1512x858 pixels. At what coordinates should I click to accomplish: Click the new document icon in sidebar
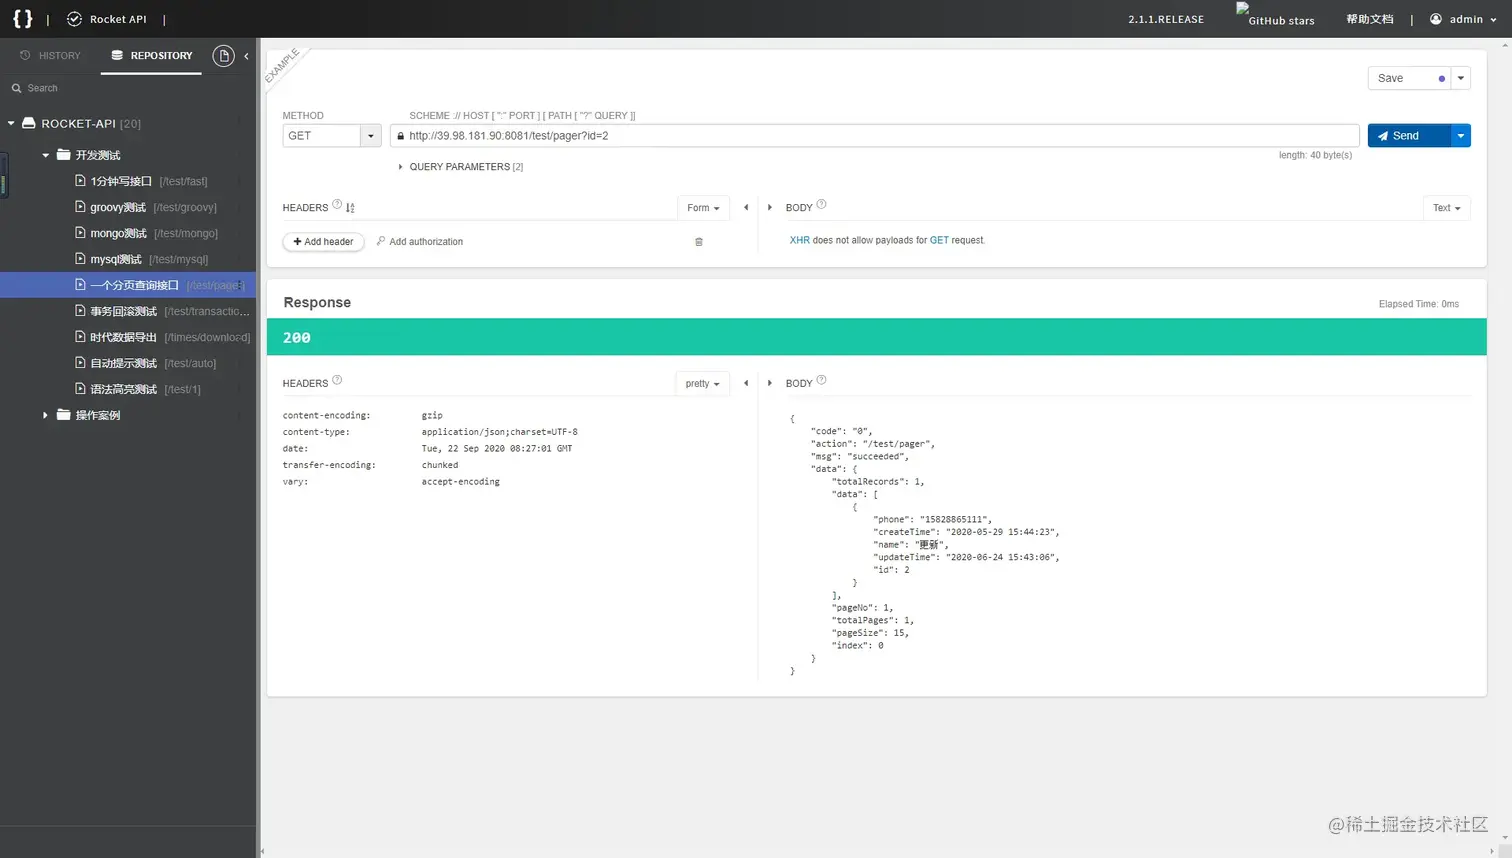pos(223,56)
